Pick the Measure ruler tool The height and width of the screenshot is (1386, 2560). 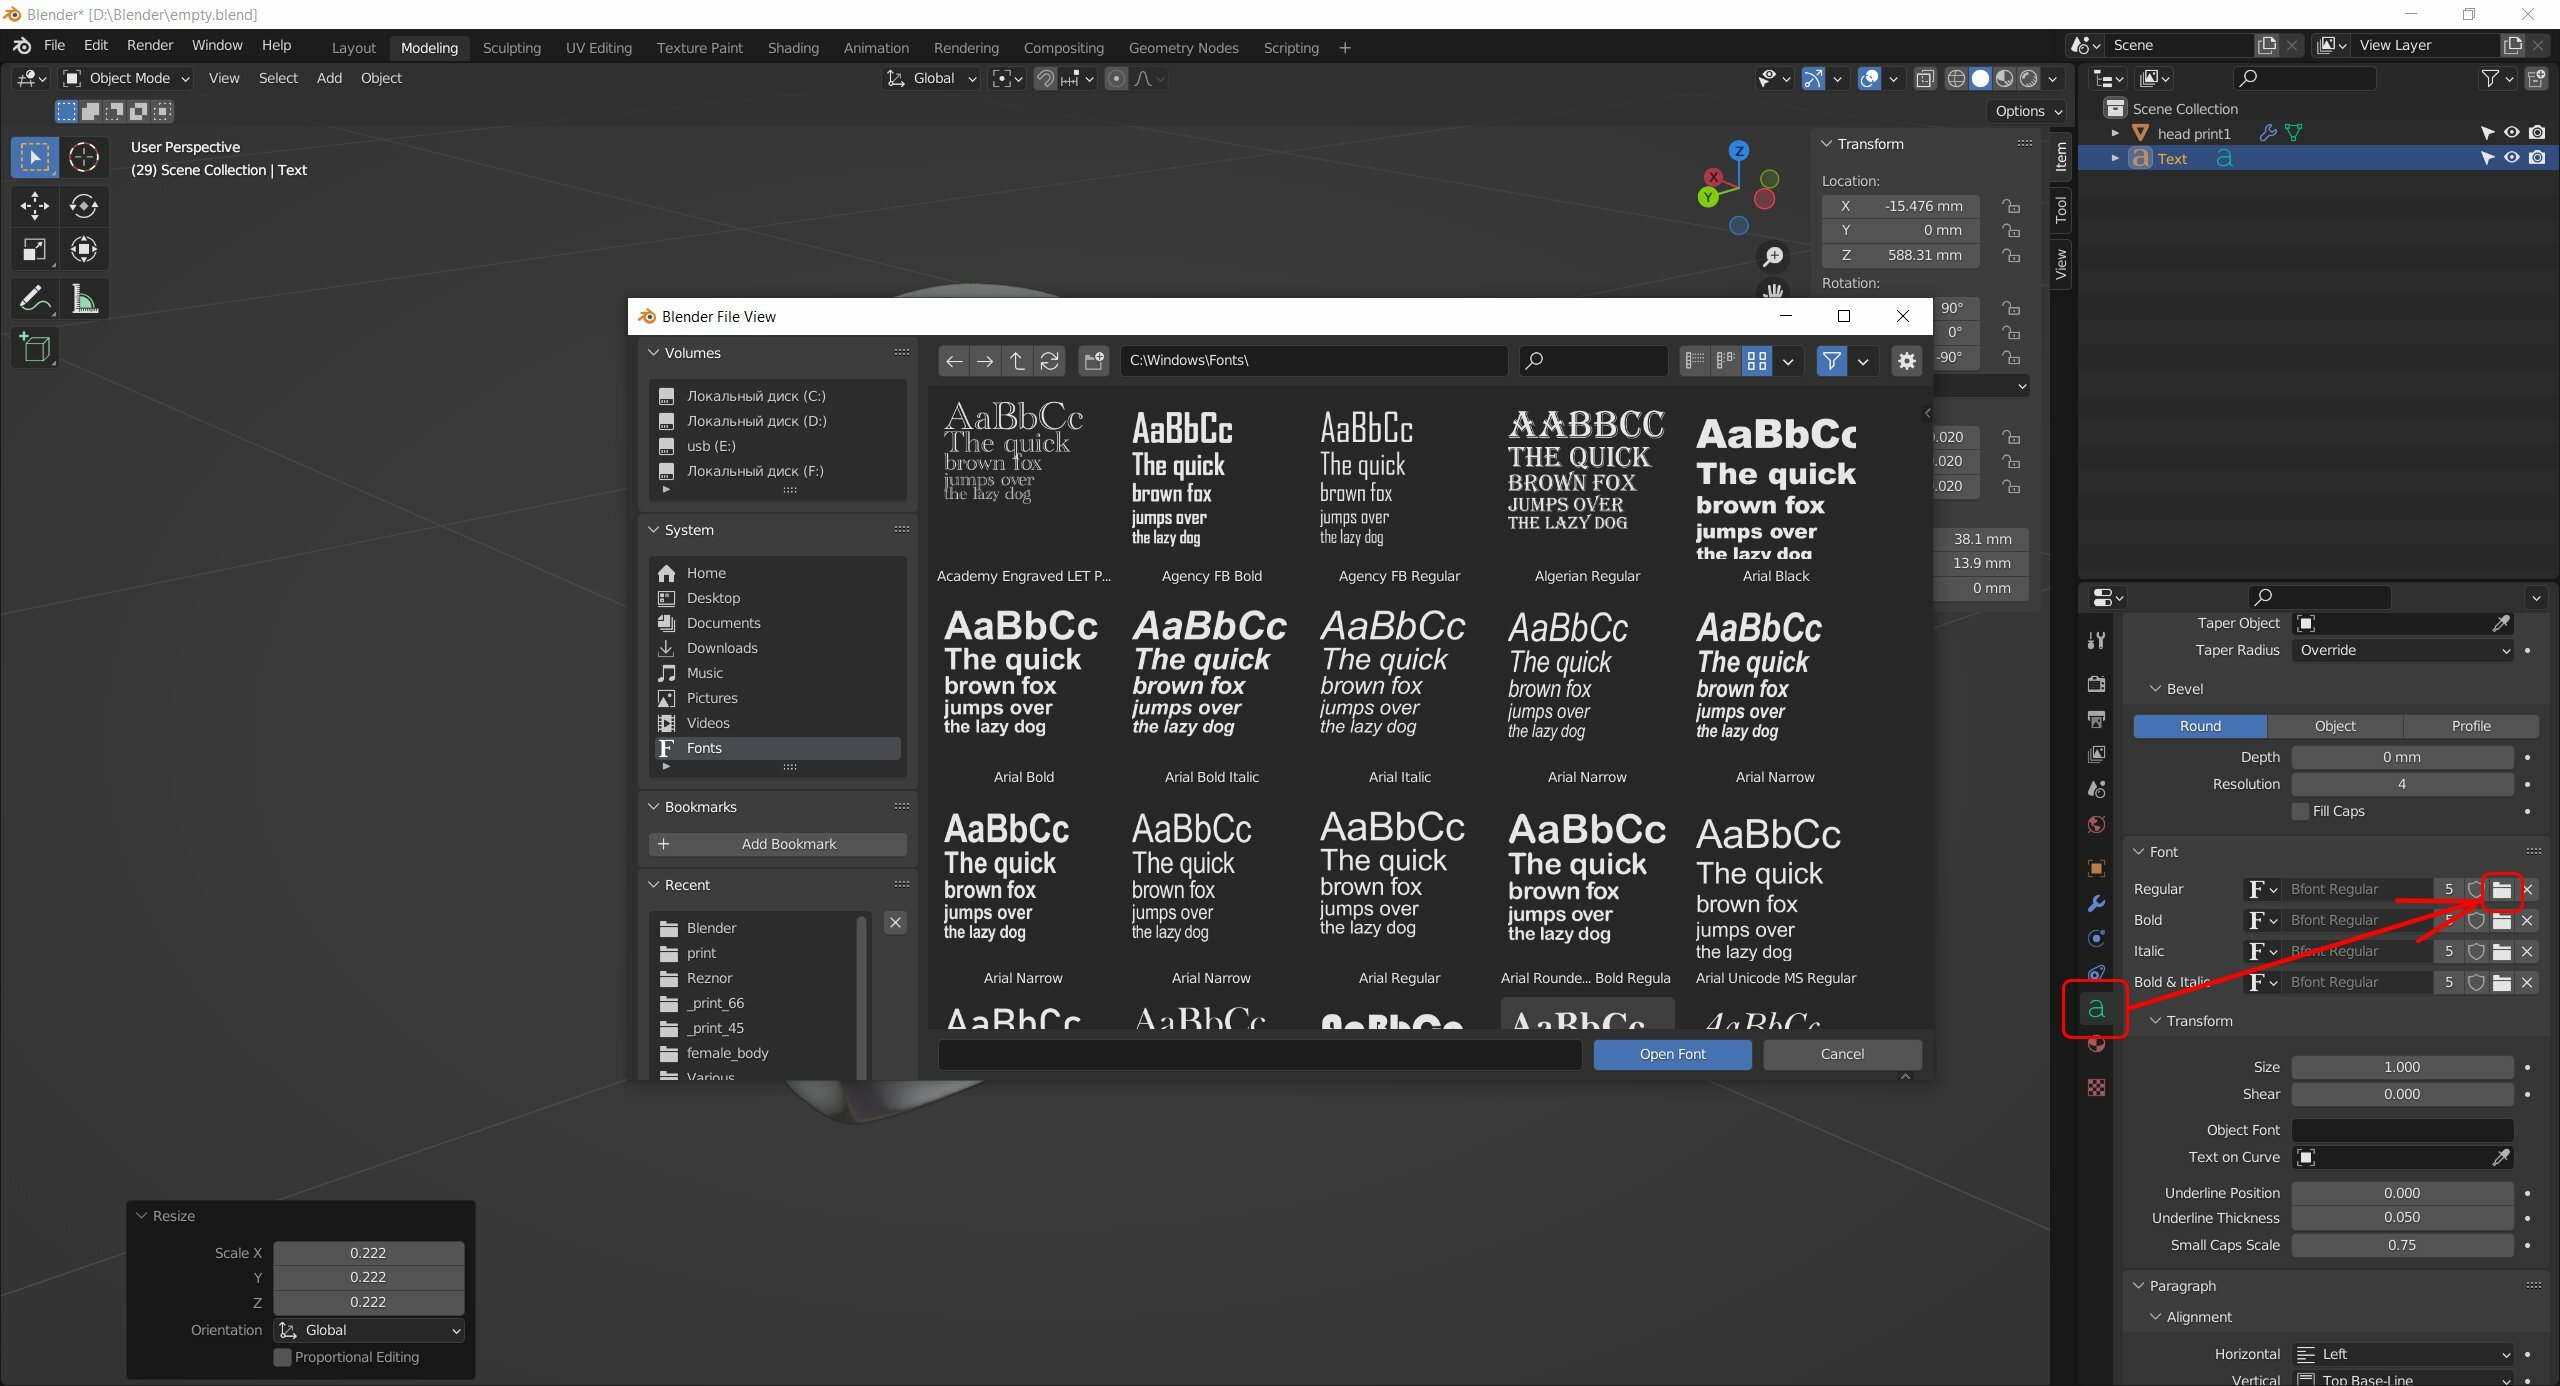coord(84,299)
